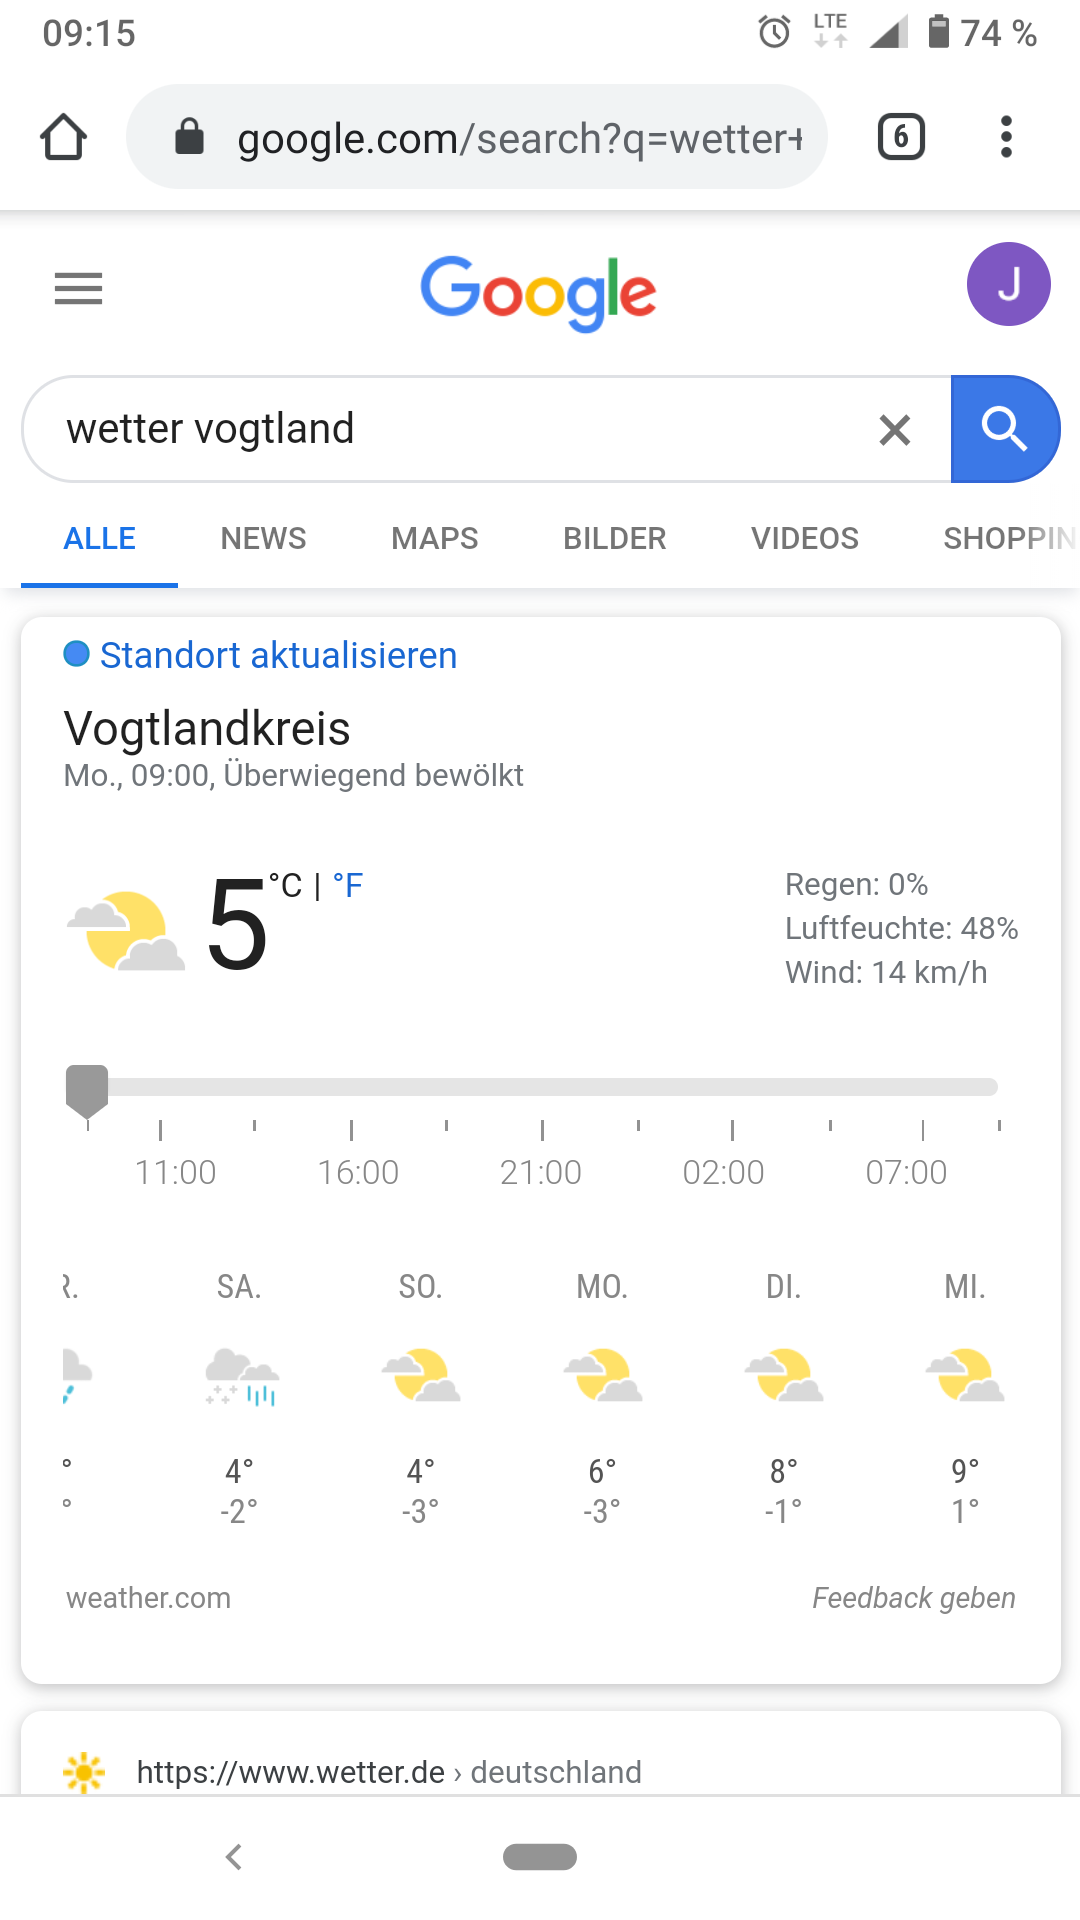Tap the purple J account avatar
This screenshot has width=1080, height=1920.
(x=1008, y=284)
